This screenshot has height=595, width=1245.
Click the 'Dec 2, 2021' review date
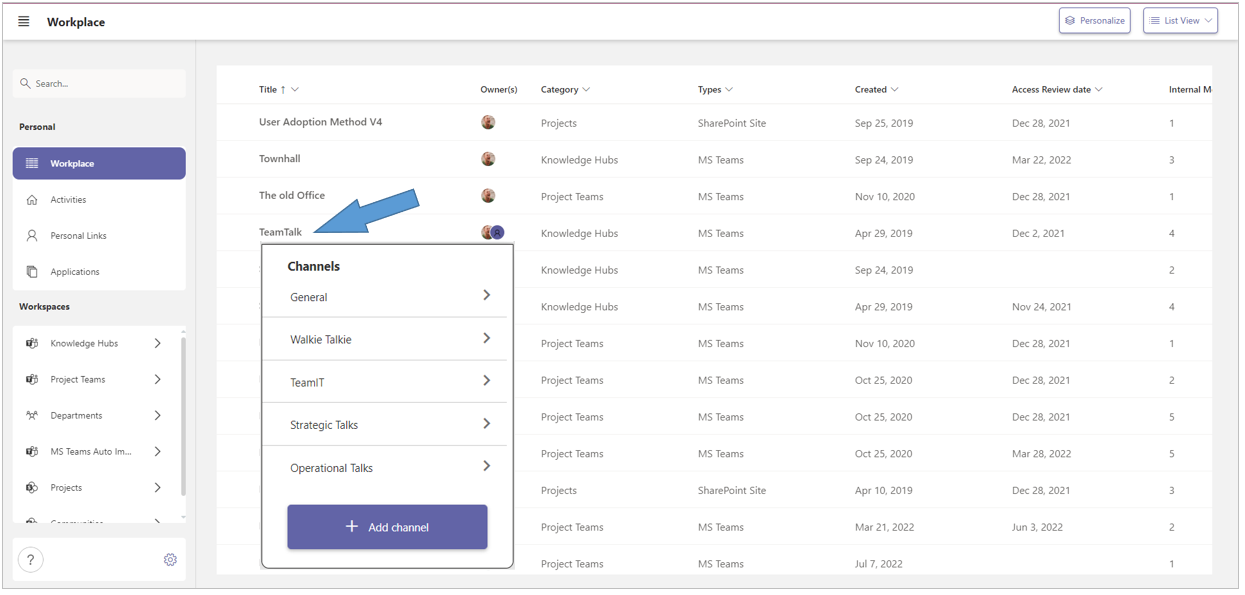pos(1038,233)
